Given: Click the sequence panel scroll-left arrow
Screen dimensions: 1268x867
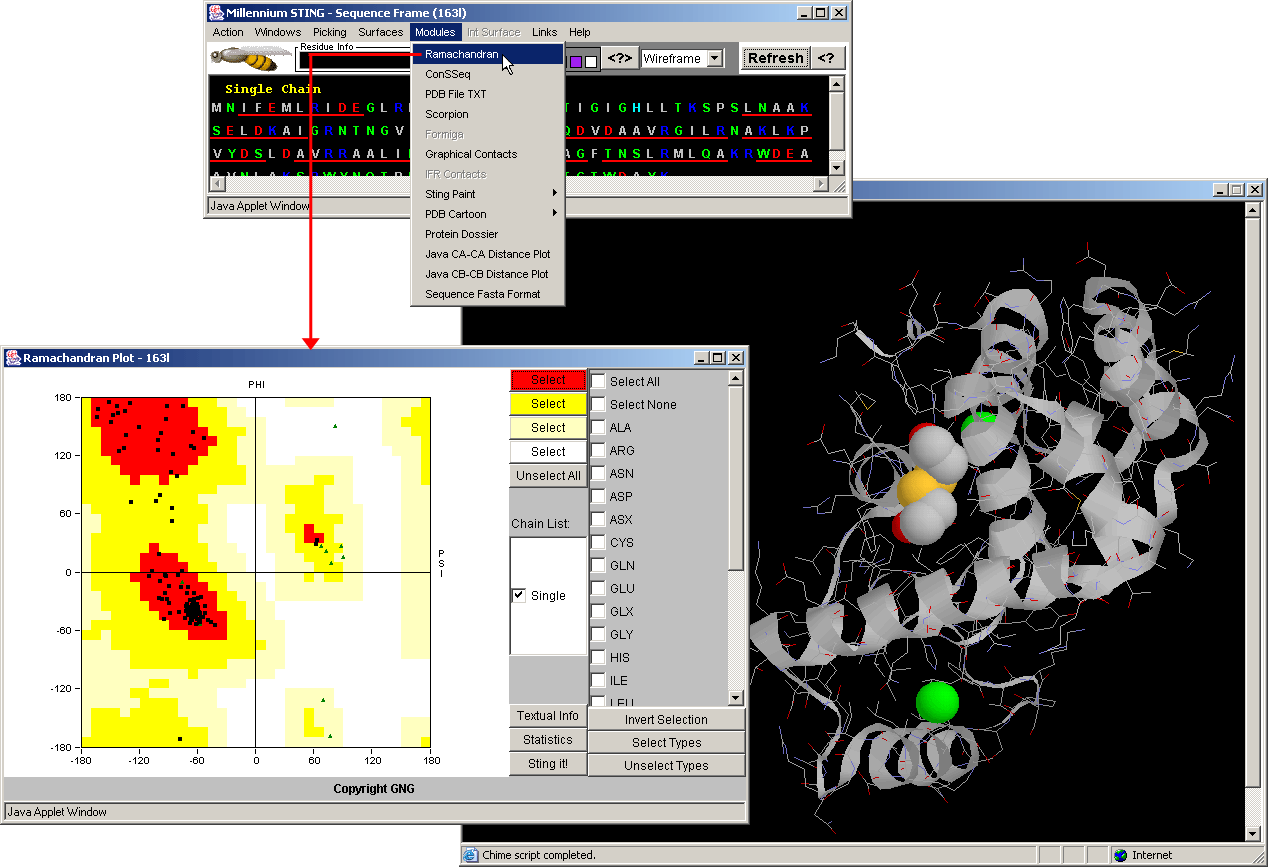Looking at the screenshot, I should click(x=217, y=184).
